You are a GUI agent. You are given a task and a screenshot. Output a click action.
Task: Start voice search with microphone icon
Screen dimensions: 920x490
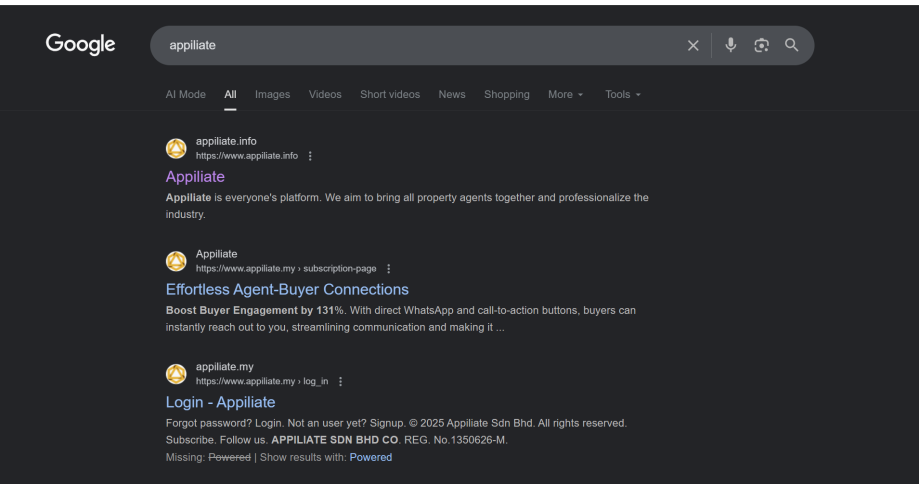pos(731,45)
